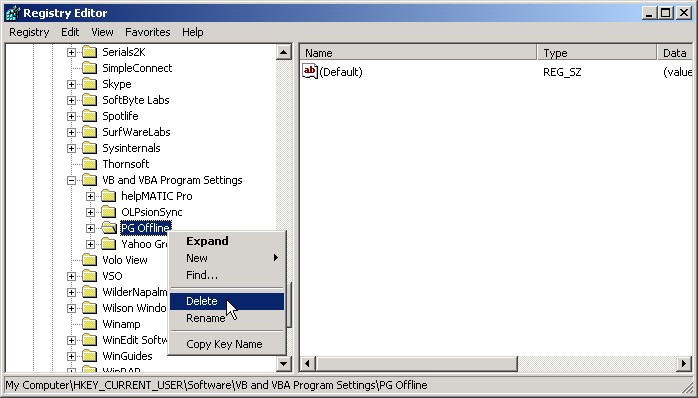Click the tree pane scroll up arrow
The width and height of the screenshot is (698, 398).
(x=284, y=53)
